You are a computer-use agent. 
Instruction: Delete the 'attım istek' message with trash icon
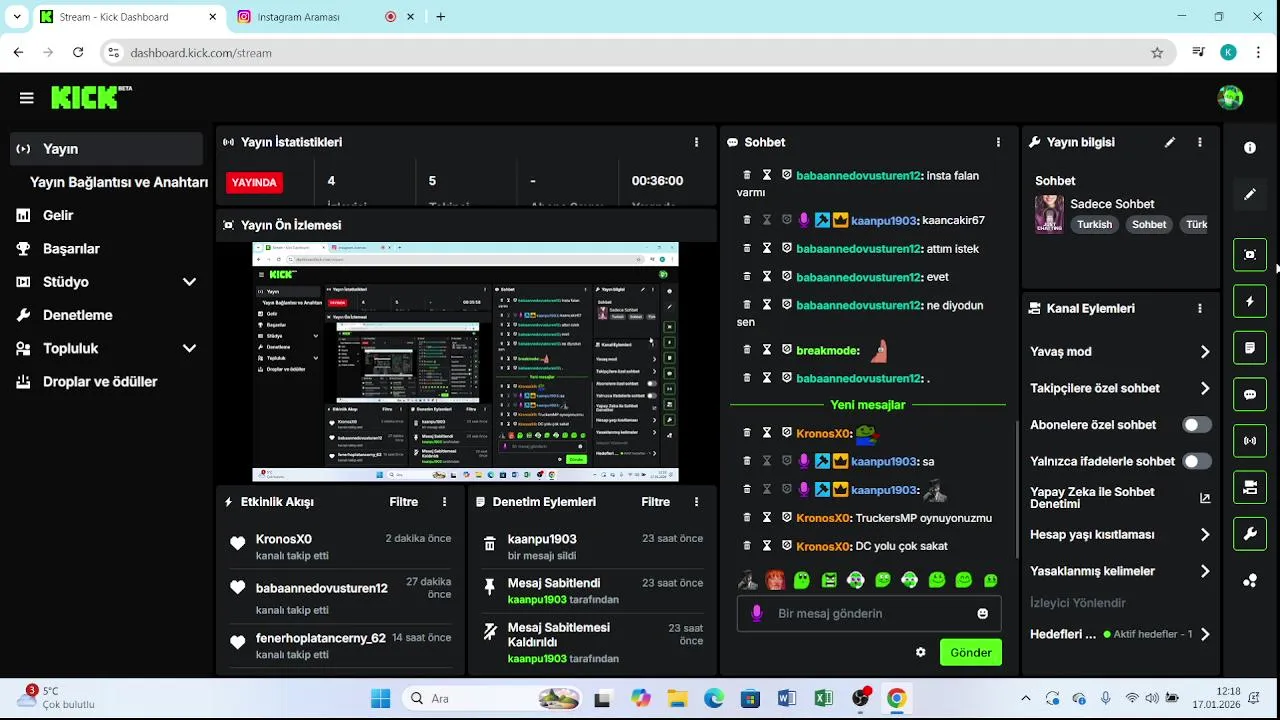(x=747, y=248)
